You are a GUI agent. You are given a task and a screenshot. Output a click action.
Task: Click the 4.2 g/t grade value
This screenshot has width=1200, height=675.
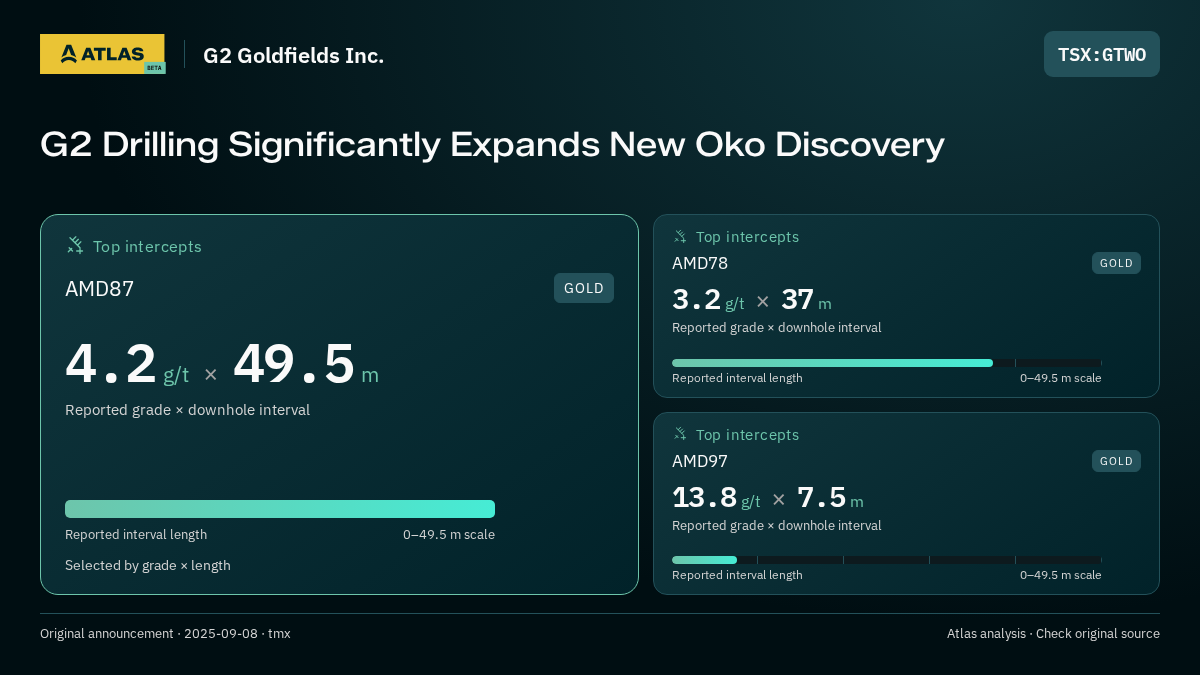127,364
